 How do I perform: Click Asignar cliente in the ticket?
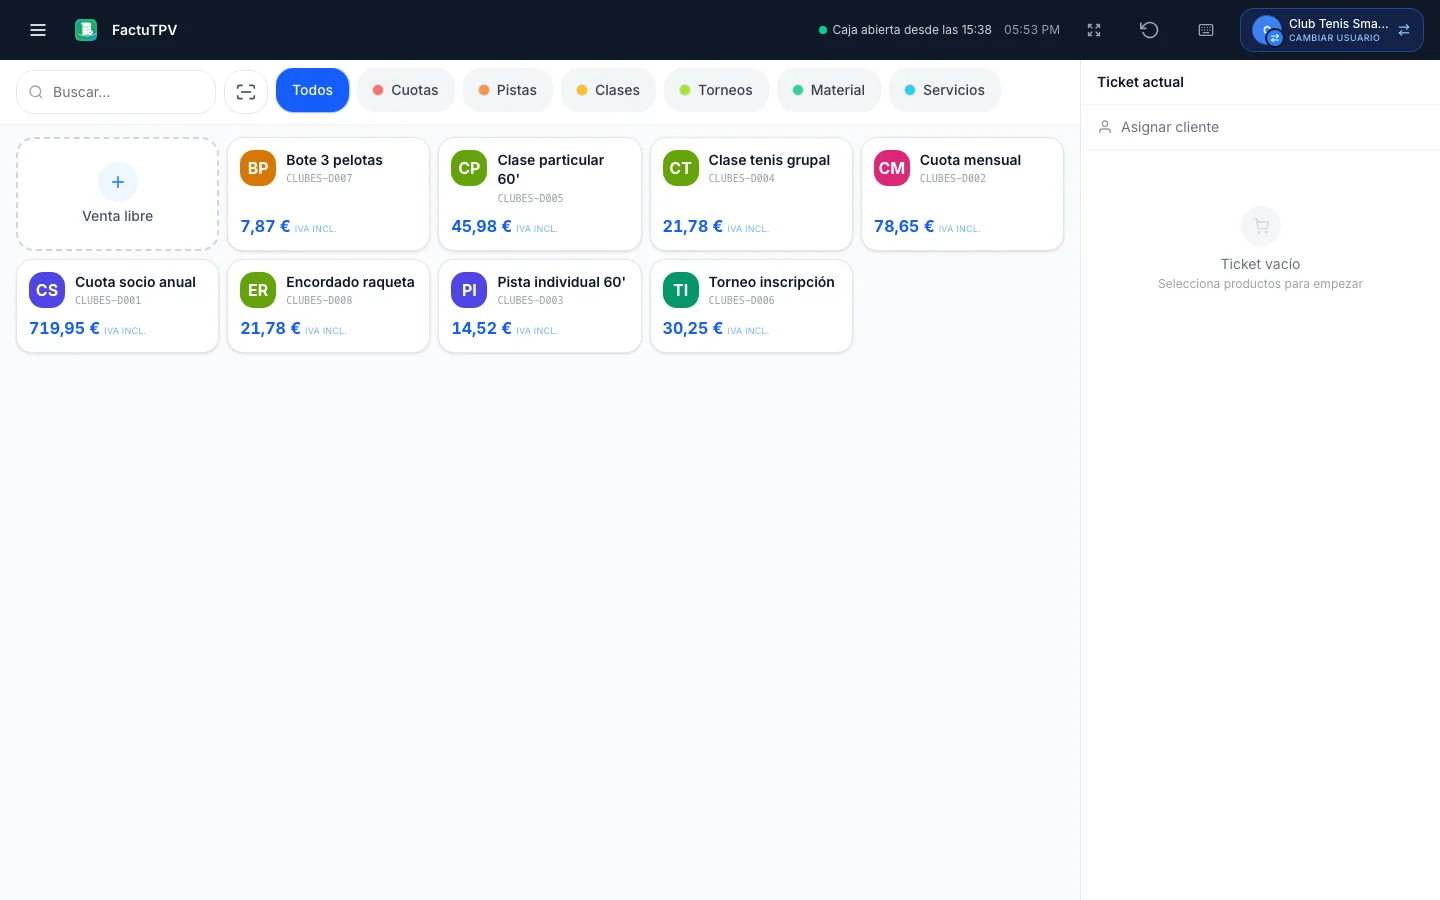pyautogui.click(x=1260, y=127)
